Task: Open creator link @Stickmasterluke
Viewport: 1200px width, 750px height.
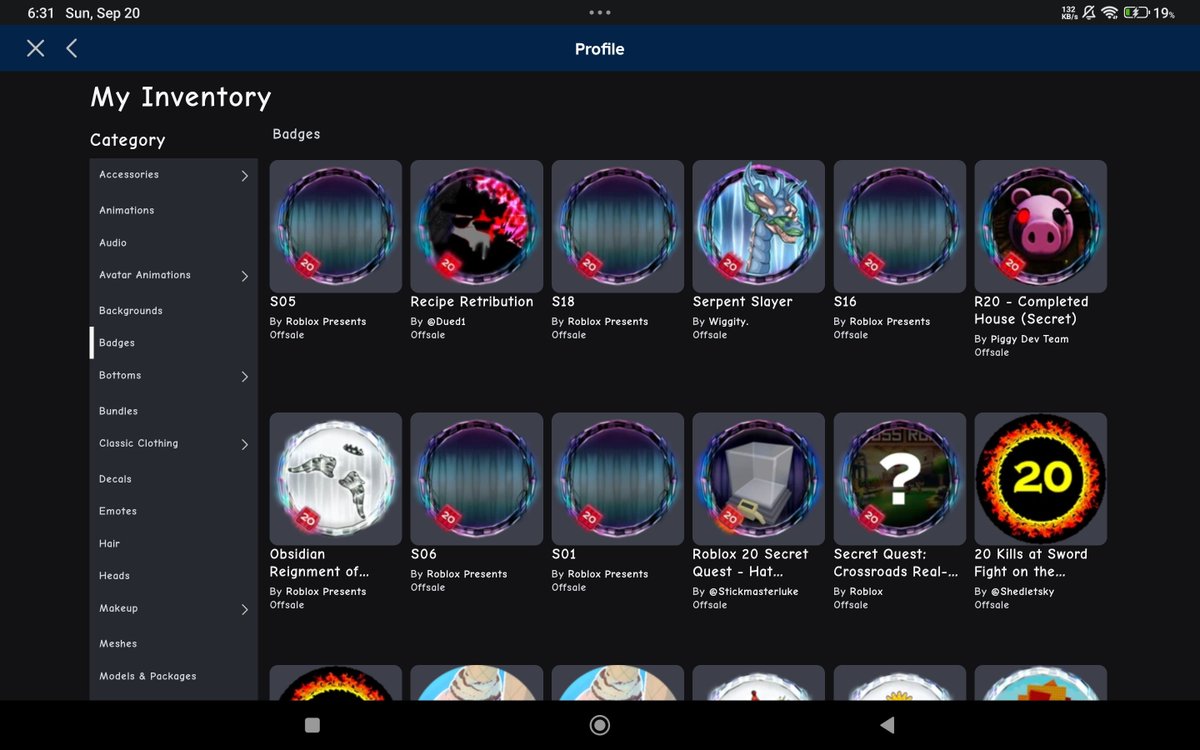Action: [753, 592]
